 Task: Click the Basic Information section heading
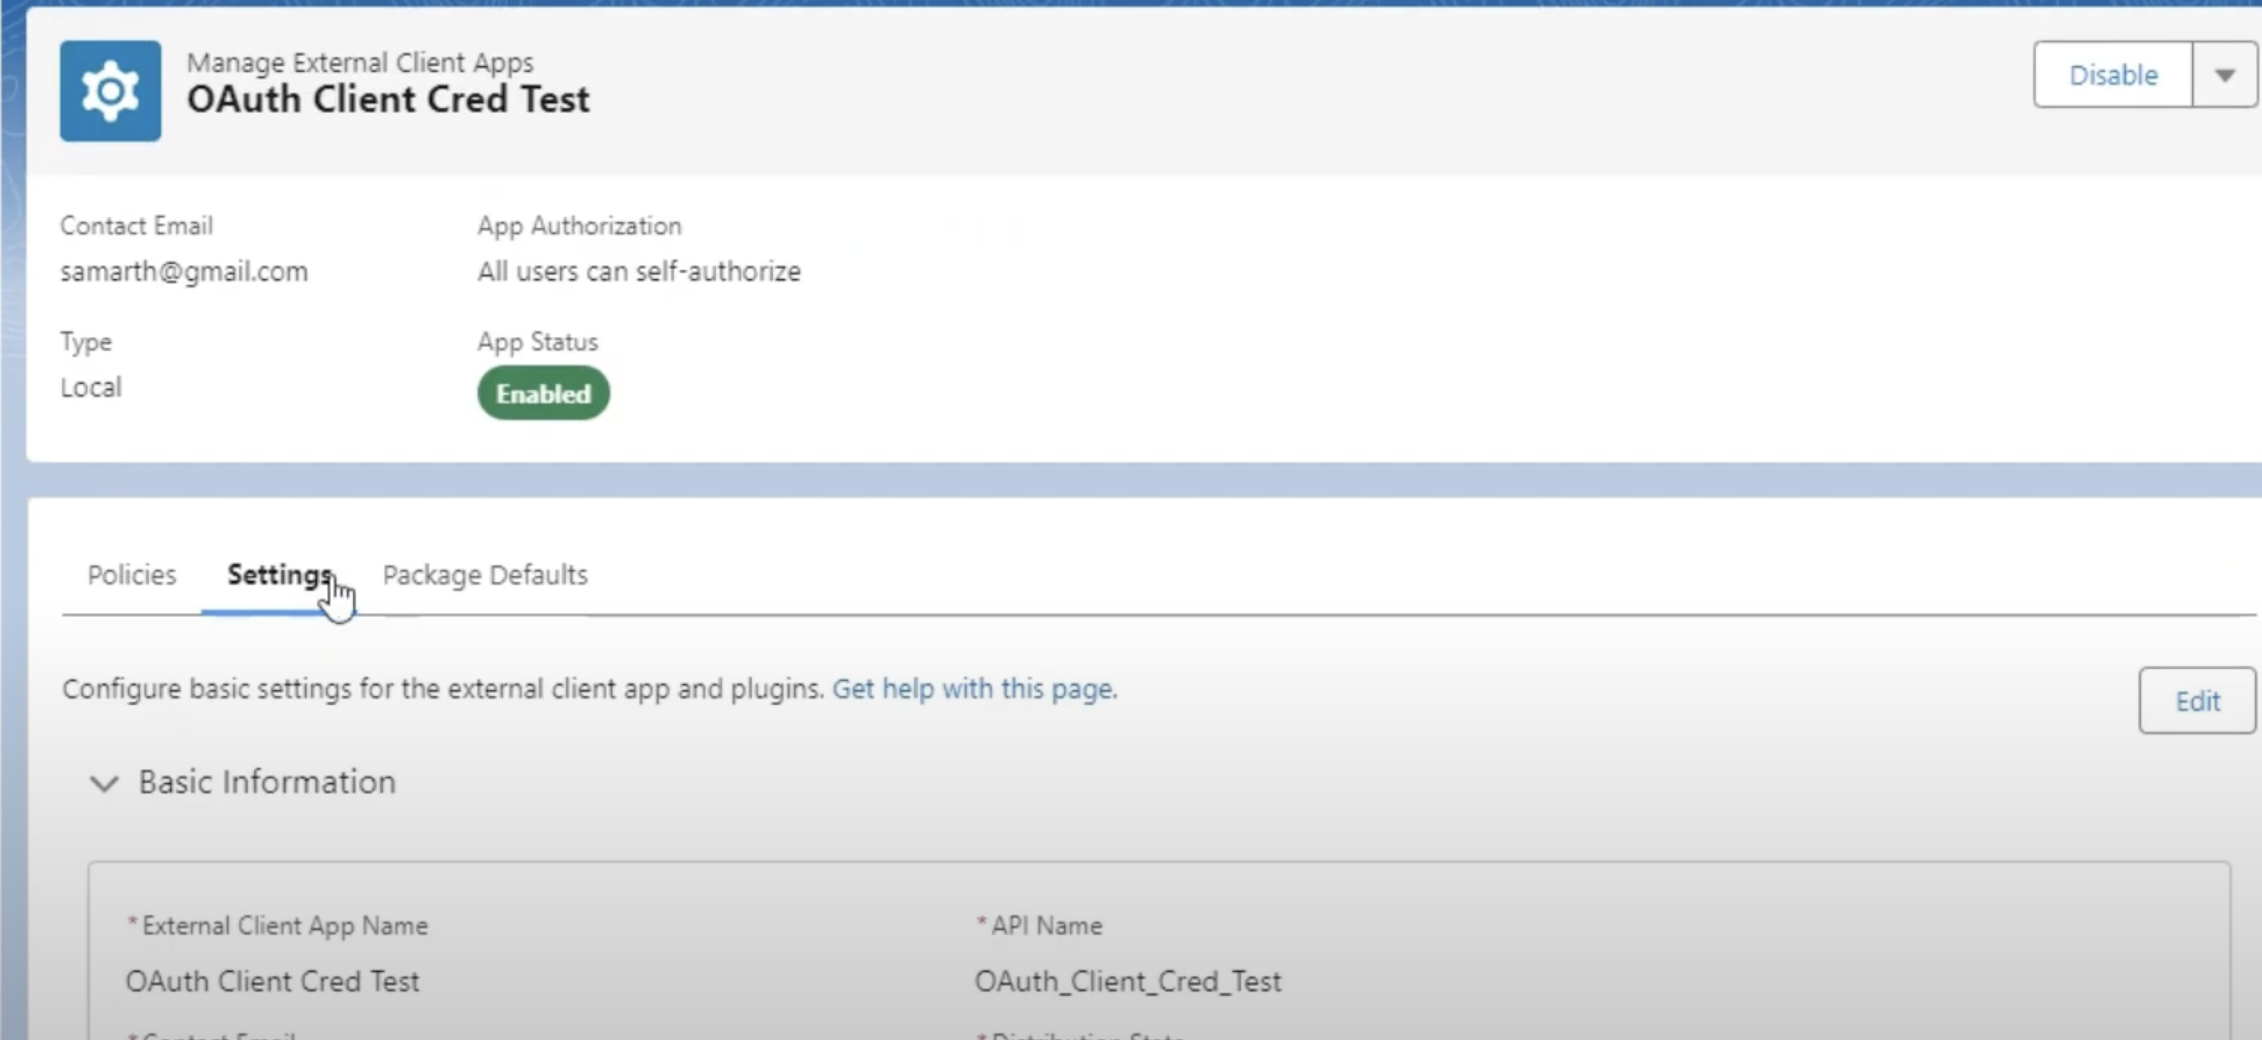[x=267, y=782]
